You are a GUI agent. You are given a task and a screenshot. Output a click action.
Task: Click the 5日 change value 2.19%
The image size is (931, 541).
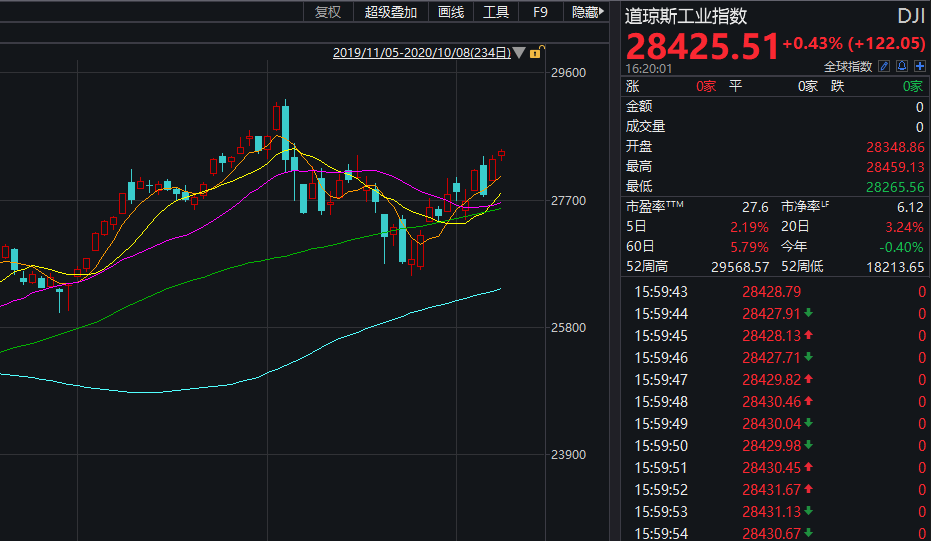coord(749,227)
